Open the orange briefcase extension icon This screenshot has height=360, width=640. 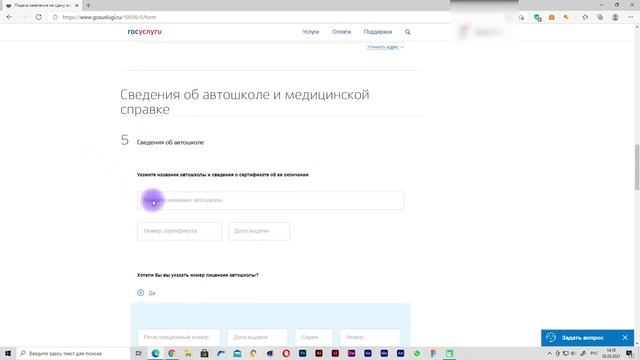(551, 18)
